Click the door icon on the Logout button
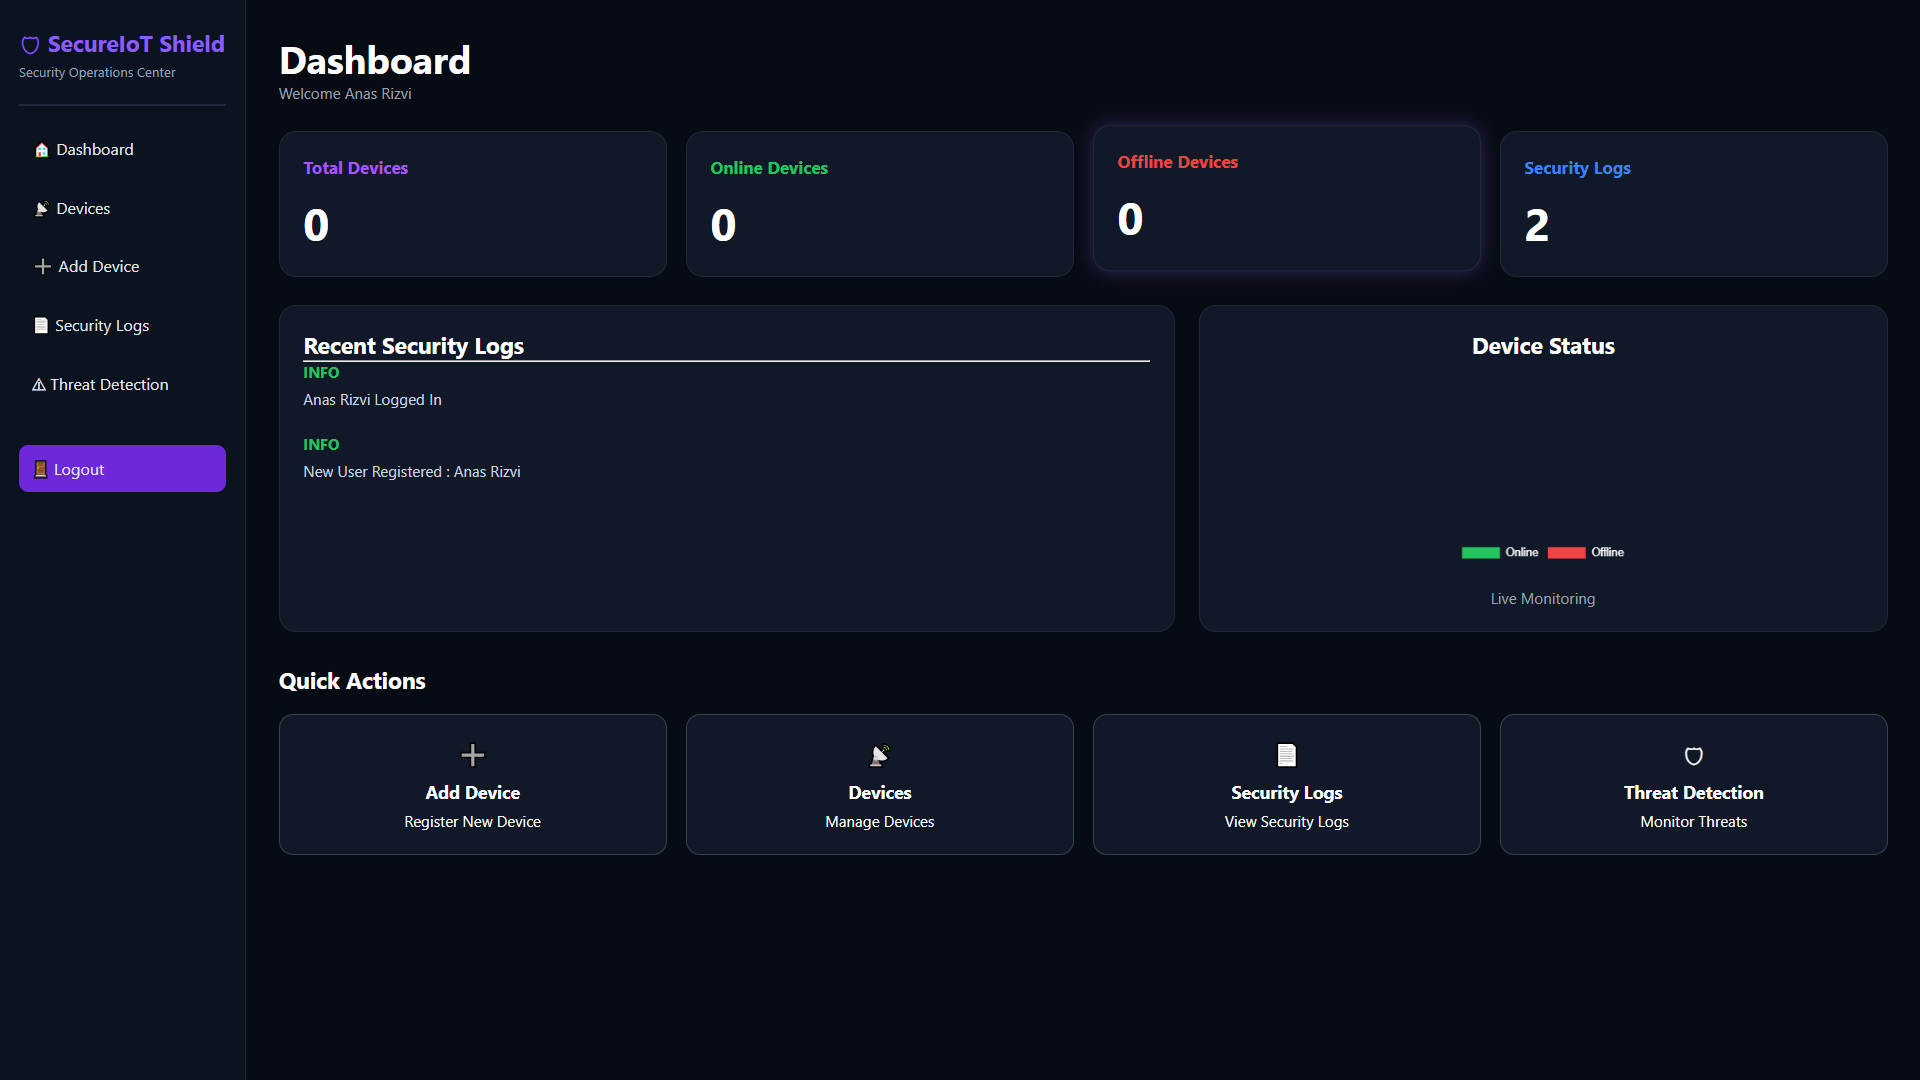This screenshot has width=1920, height=1080. click(41, 470)
